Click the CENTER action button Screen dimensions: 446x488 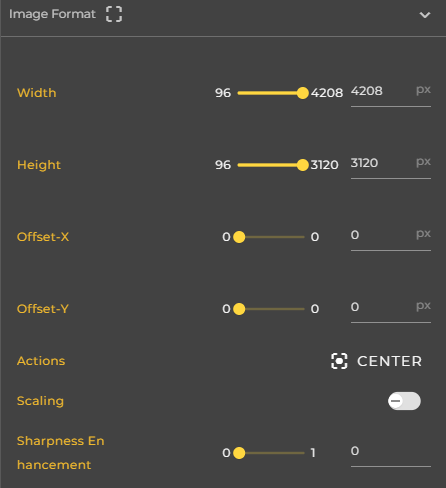377,361
